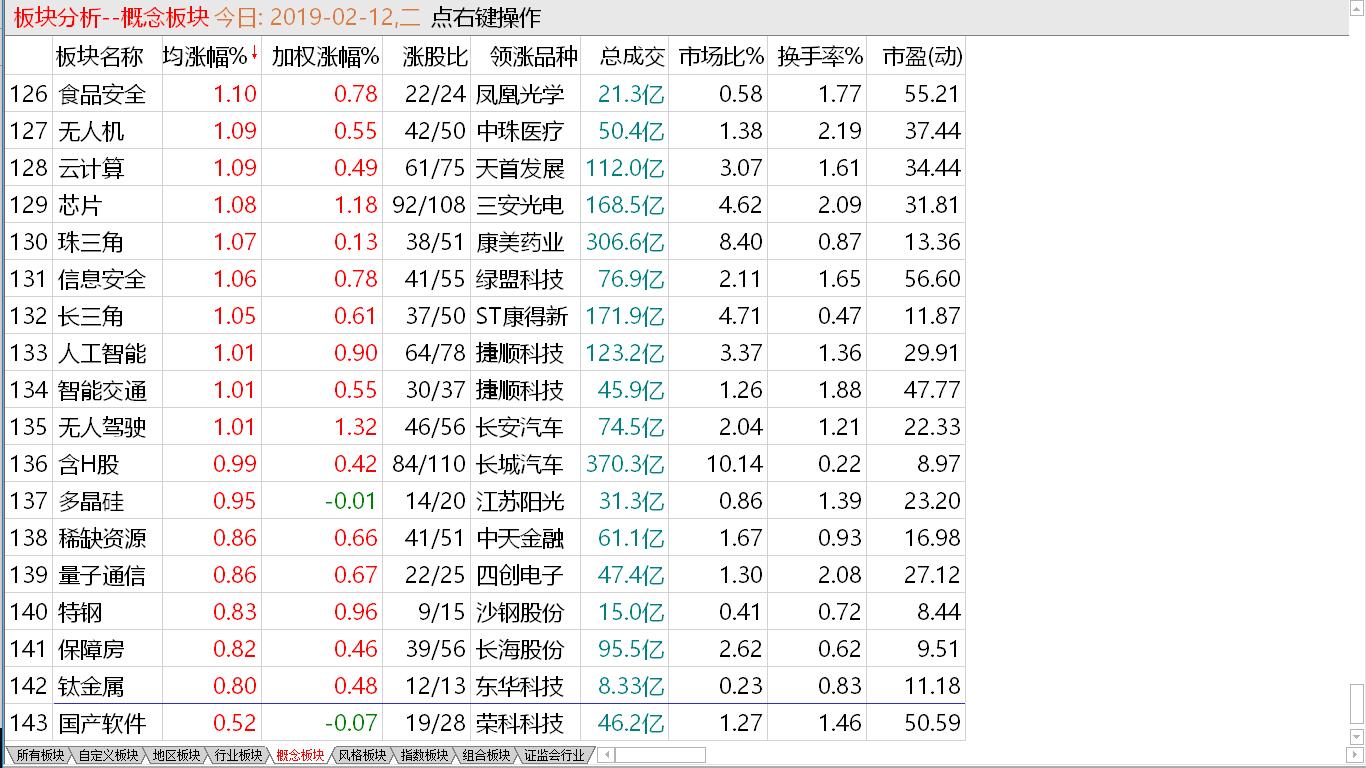The image size is (1366, 768).
Task: Select the 钛金属 row
Action: [x=485, y=686]
